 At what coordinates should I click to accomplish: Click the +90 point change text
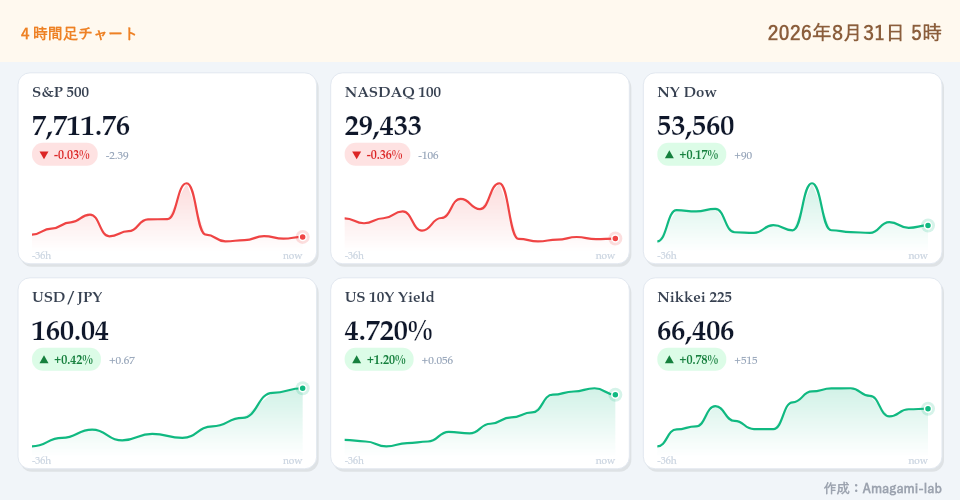743,155
